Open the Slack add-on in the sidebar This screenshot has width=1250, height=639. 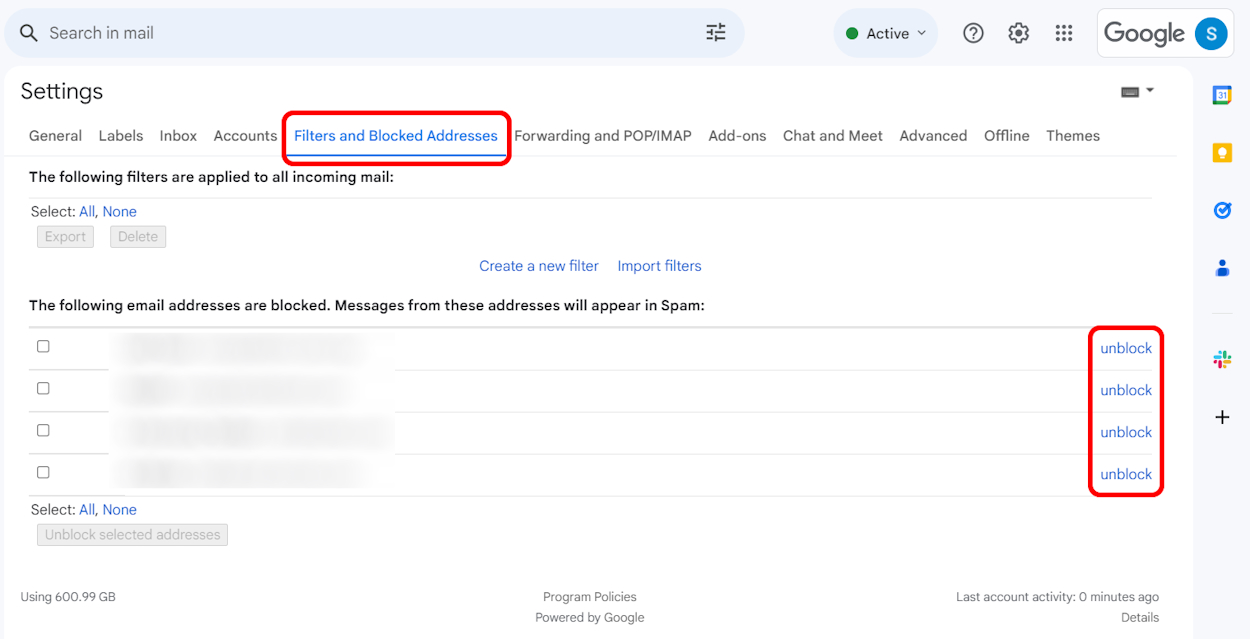tap(1222, 359)
